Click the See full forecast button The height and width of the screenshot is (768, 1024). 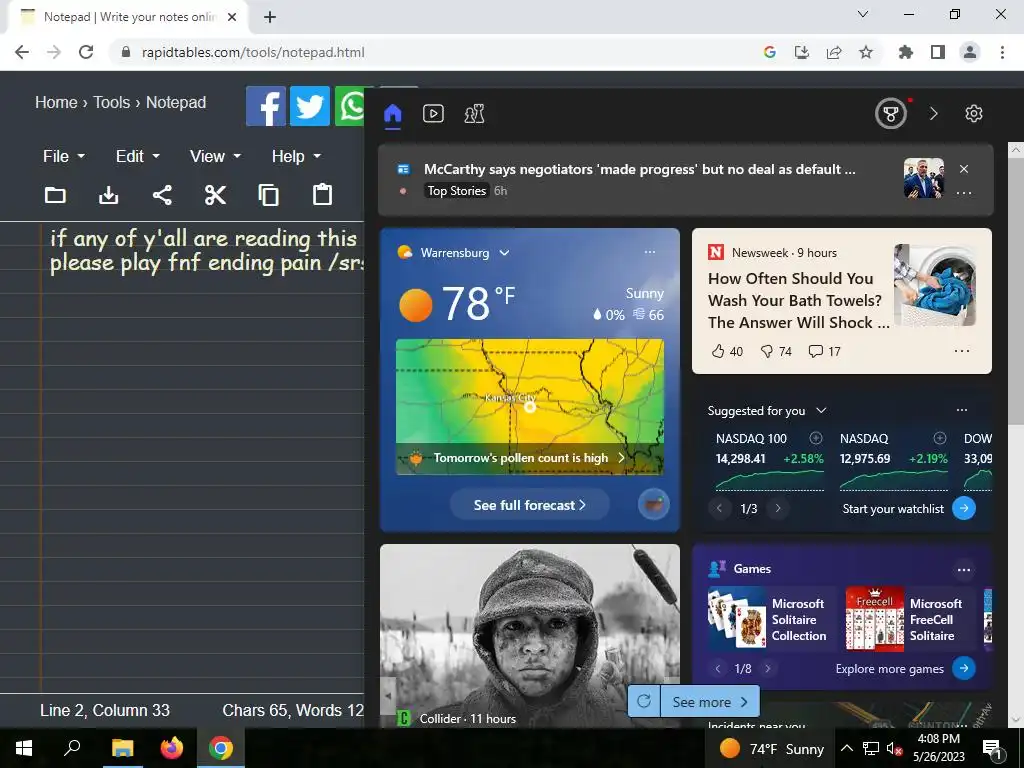tap(530, 505)
